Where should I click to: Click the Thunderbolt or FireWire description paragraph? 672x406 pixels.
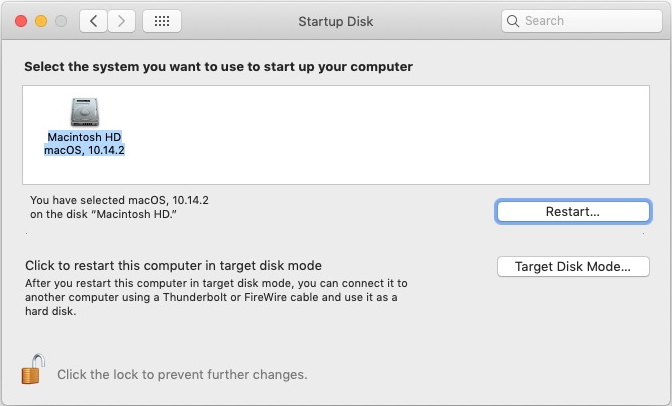click(x=216, y=297)
